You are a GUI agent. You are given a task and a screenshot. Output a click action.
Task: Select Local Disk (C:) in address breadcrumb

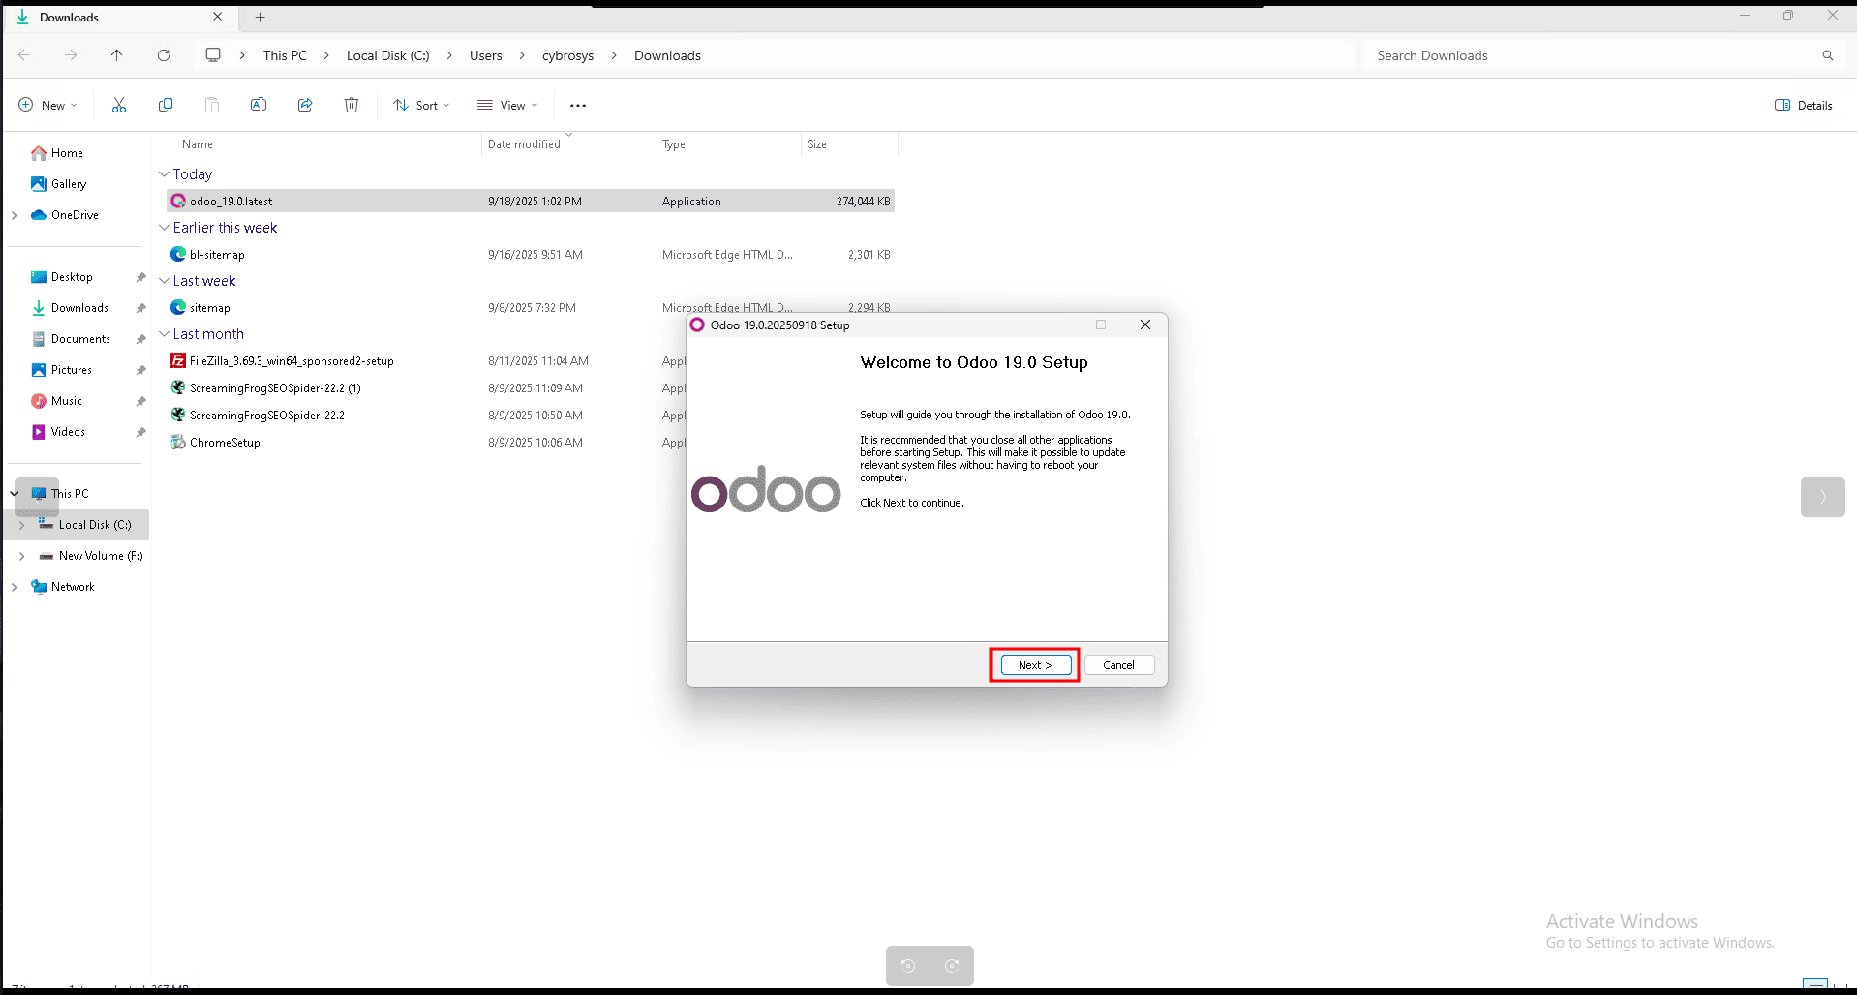coord(388,56)
